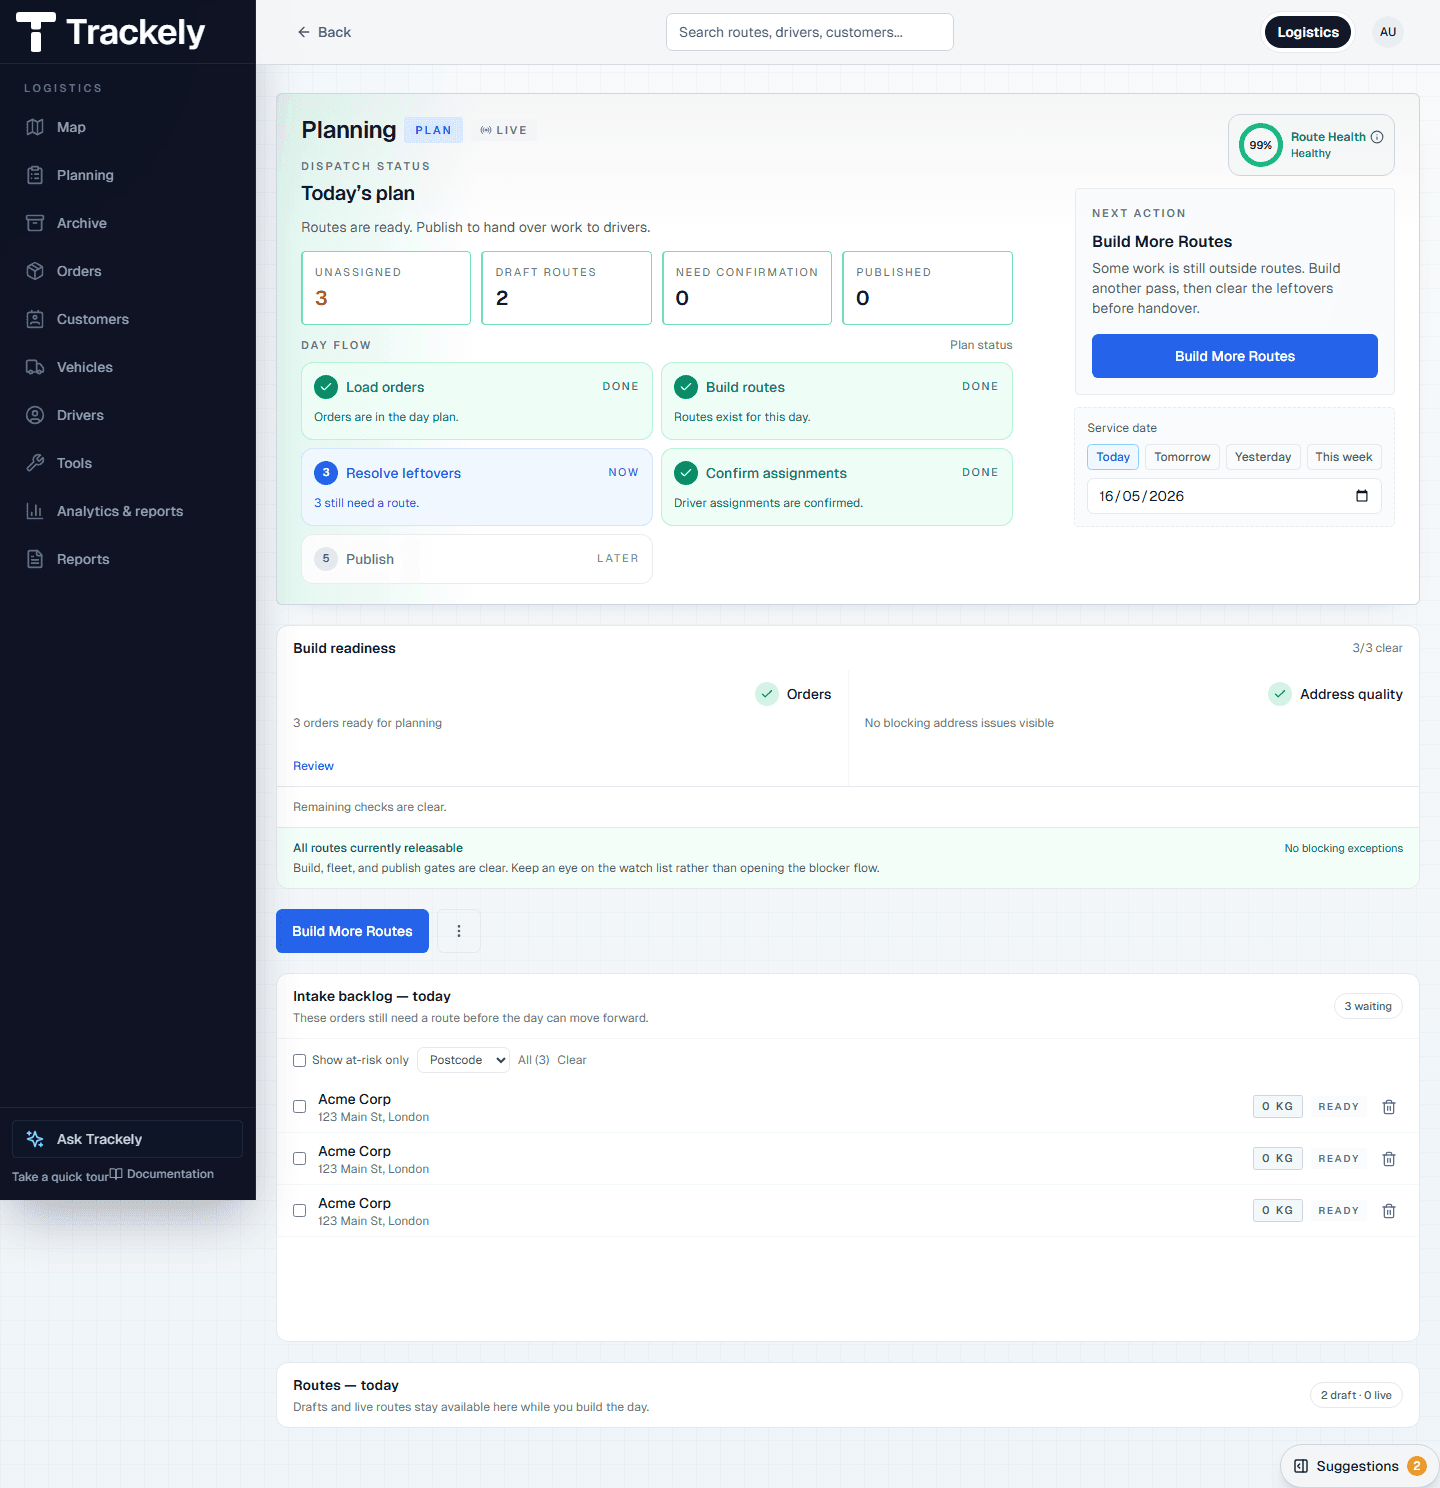The height and width of the screenshot is (1488, 1440).
Task: Select the PLAN badge
Action: [433, 130]
